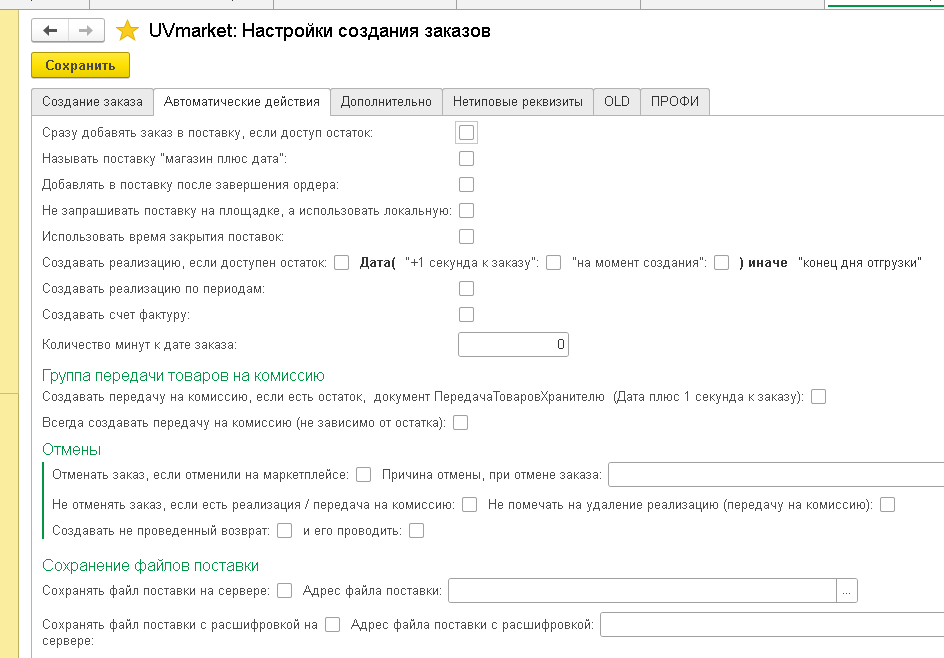Click the Группа передачи товаров на комиссию heading
This screenshot has width=944, height=658.
(183, 376)
